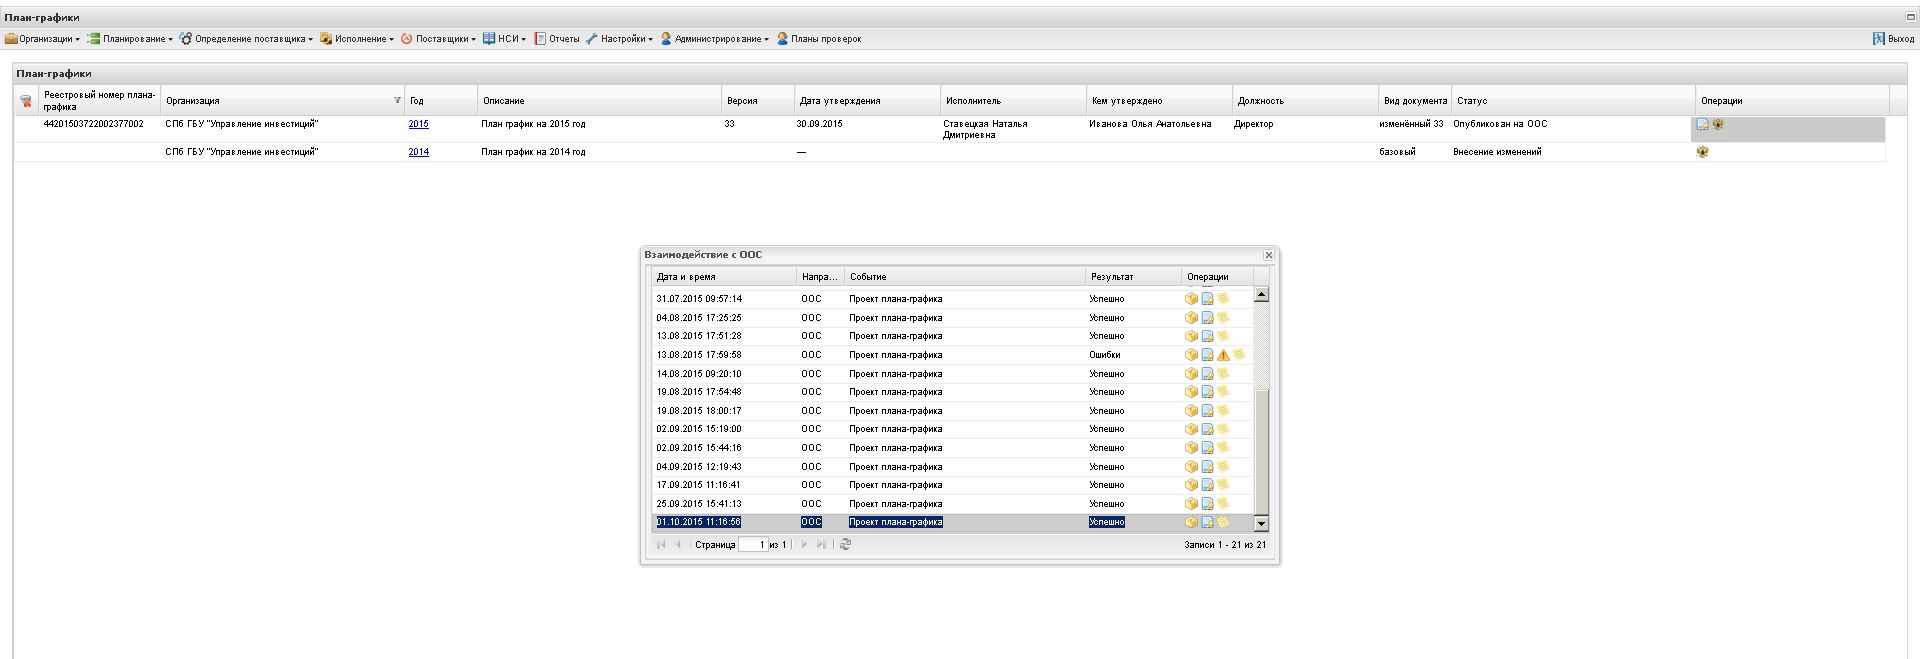Image resolution: width=1920 pixels, height=659 pixels.
Task: Collapse the План-графики window panel
Action: pyautogui.click(x=1911, y=17)
